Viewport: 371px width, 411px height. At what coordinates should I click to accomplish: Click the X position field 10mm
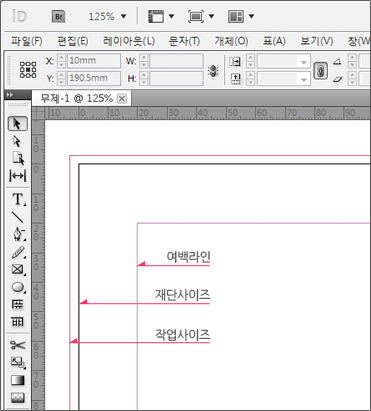(94, 61)
